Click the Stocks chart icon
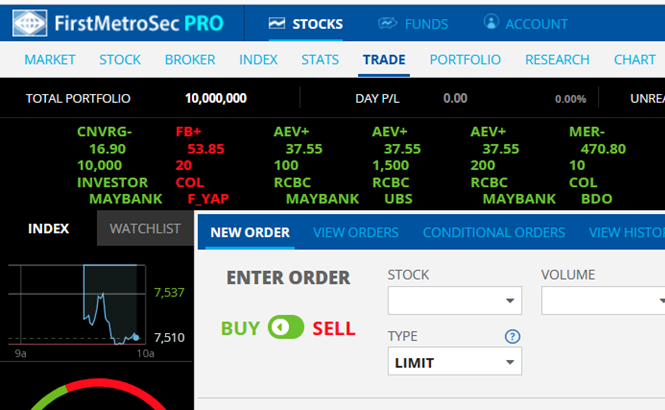The height and width of the screenshot is (410, 665). [277, 23]
